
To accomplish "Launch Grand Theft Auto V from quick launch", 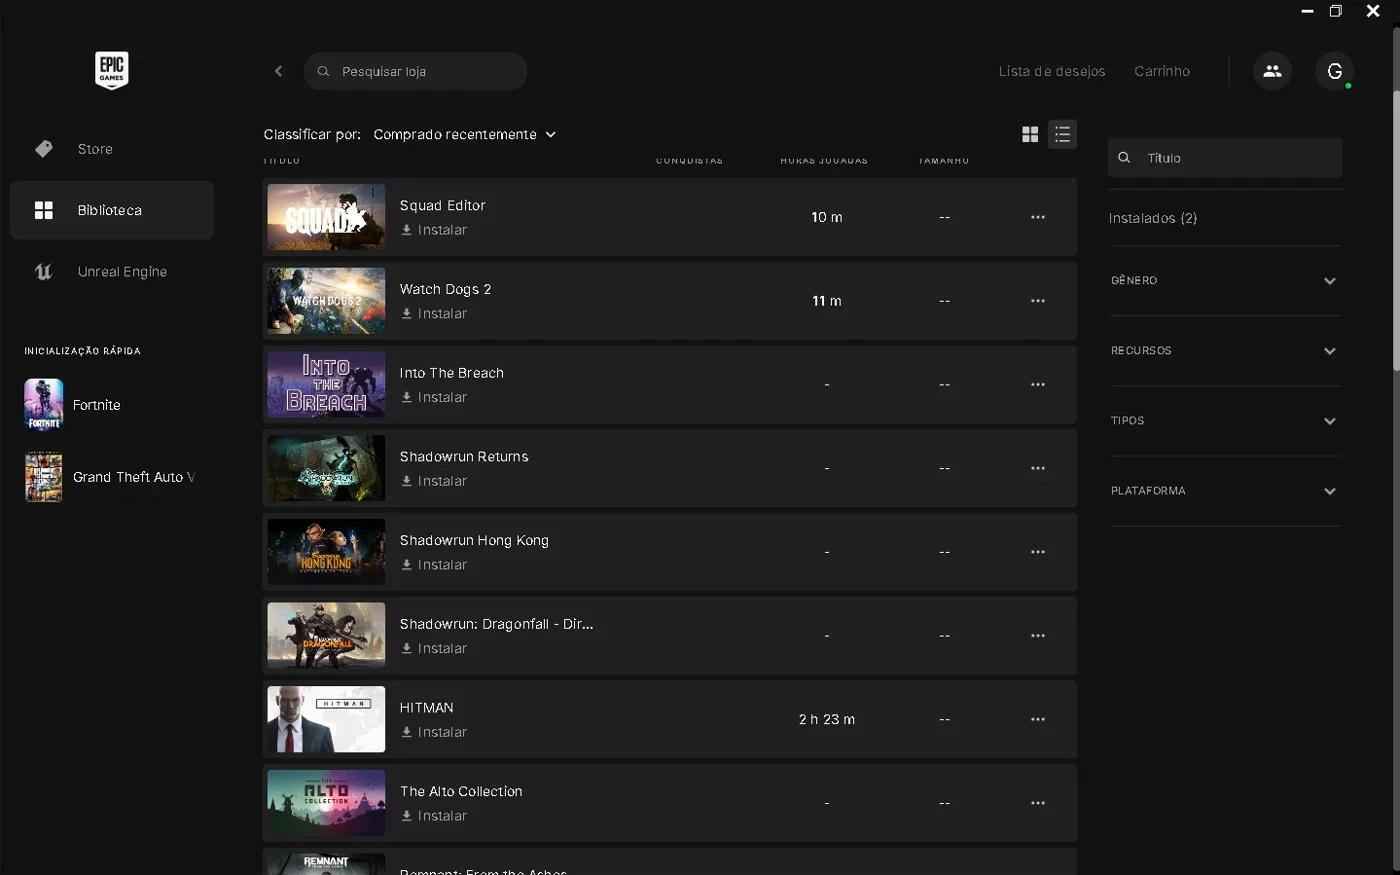I will (x=111, y=477).
